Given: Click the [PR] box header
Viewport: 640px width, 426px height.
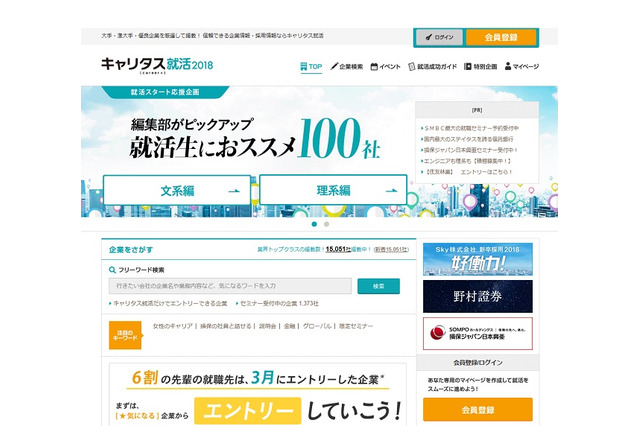Looking at the screenshot, I should pos(477,110).
